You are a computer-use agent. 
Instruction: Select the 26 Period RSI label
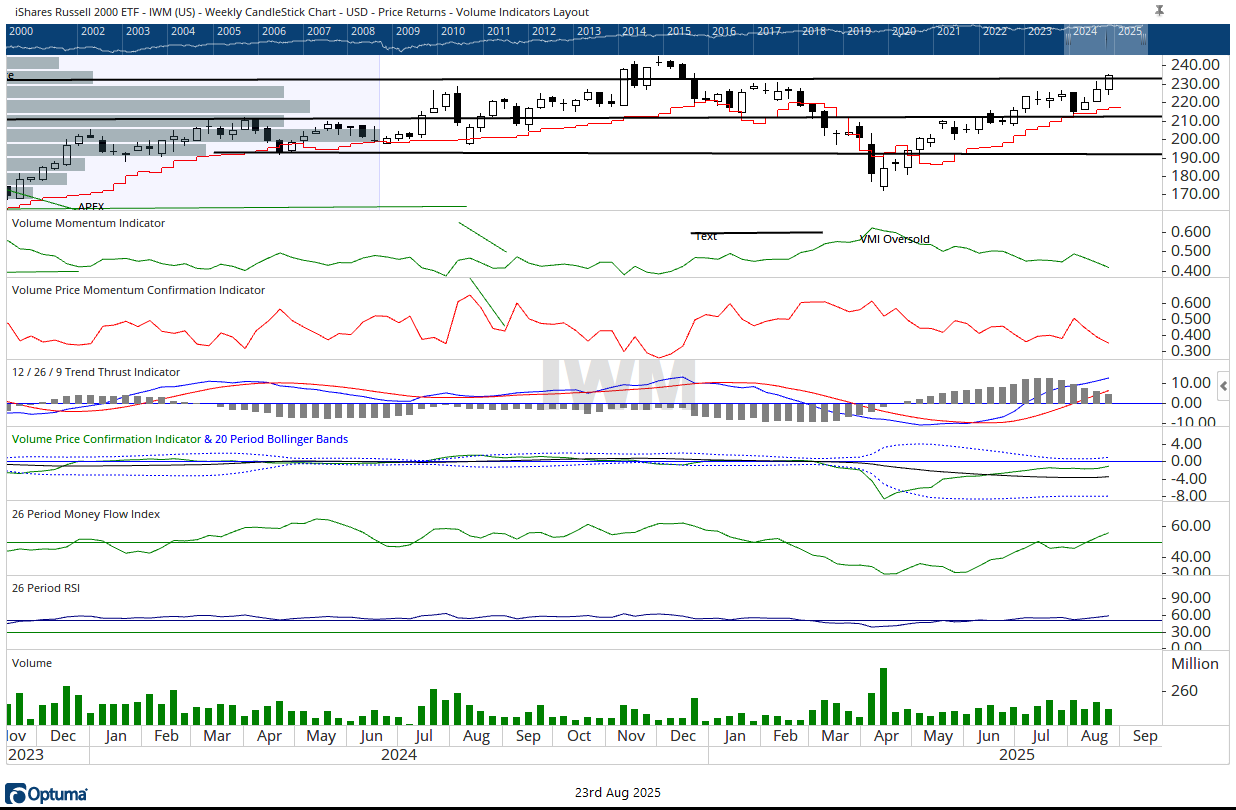(45, 588)
